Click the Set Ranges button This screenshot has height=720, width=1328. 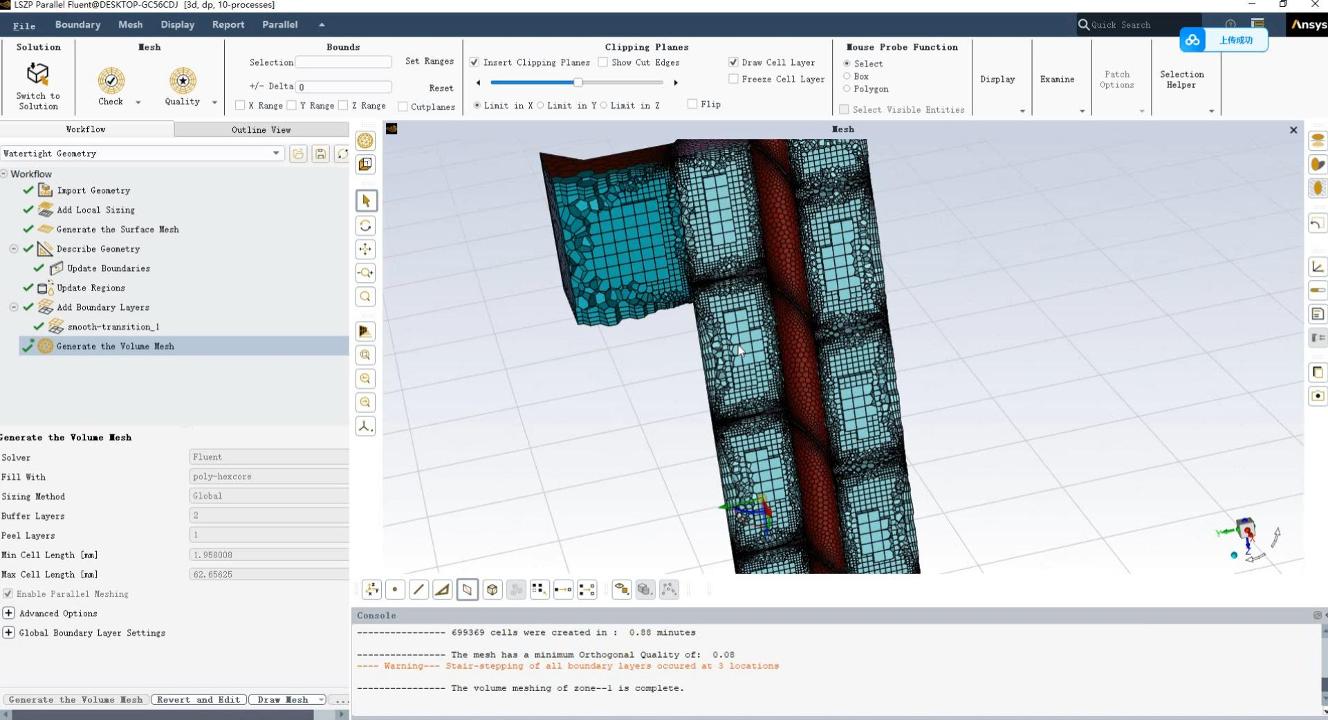pos(429,62)
